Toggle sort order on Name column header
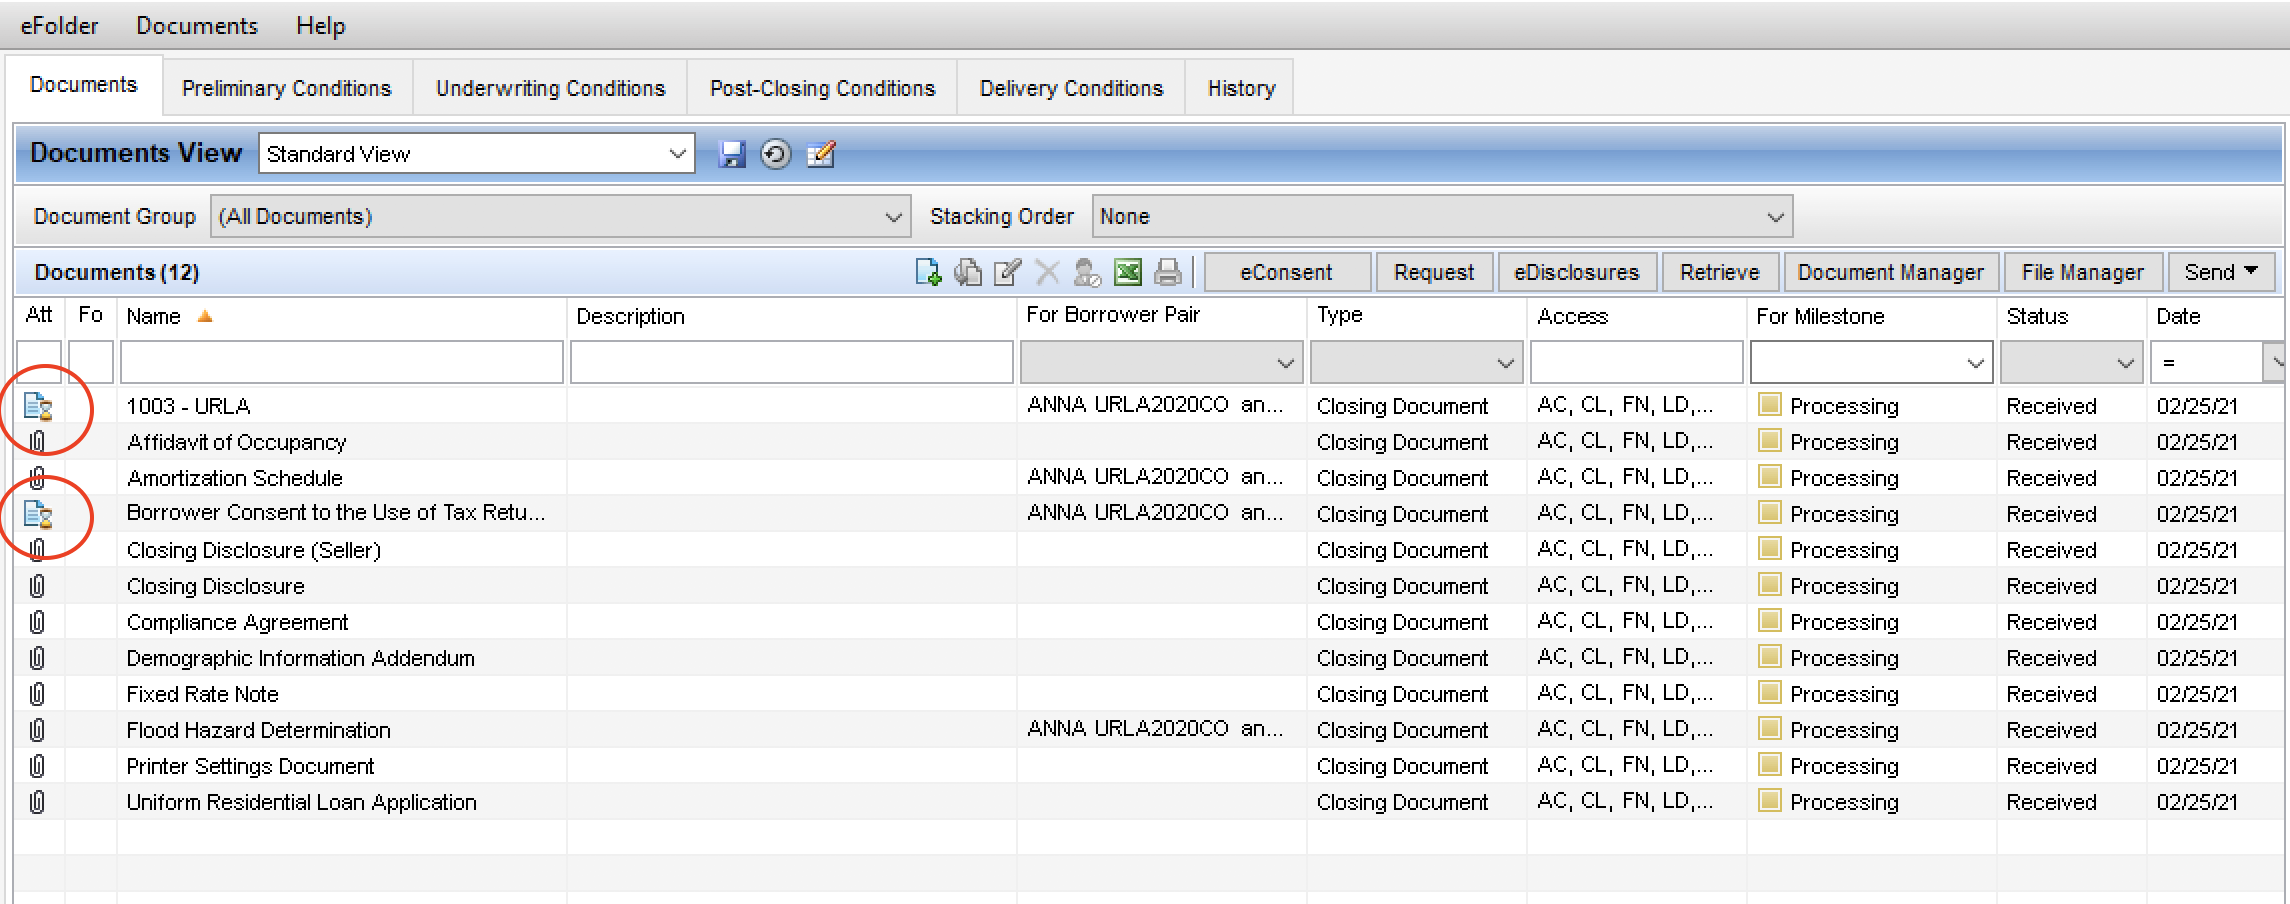Viewport: 2290px width, 904px height. [154, 316]
